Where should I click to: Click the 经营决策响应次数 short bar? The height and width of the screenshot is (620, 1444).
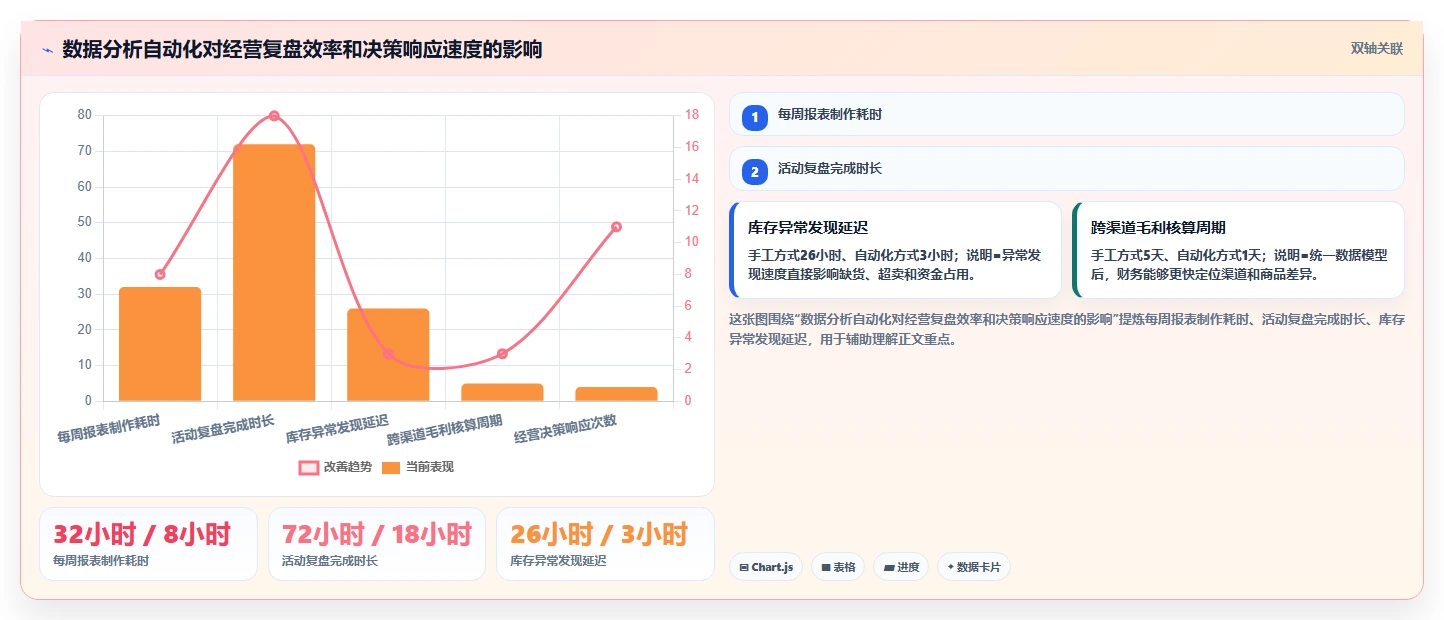pos(616,394)
